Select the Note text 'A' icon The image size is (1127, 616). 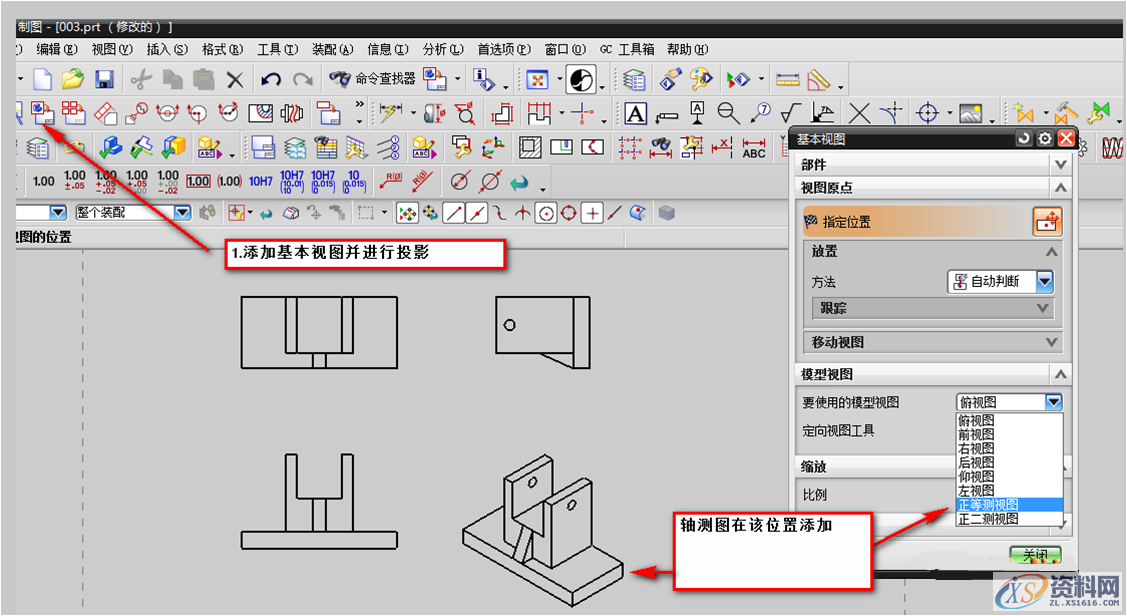point(637,115)
